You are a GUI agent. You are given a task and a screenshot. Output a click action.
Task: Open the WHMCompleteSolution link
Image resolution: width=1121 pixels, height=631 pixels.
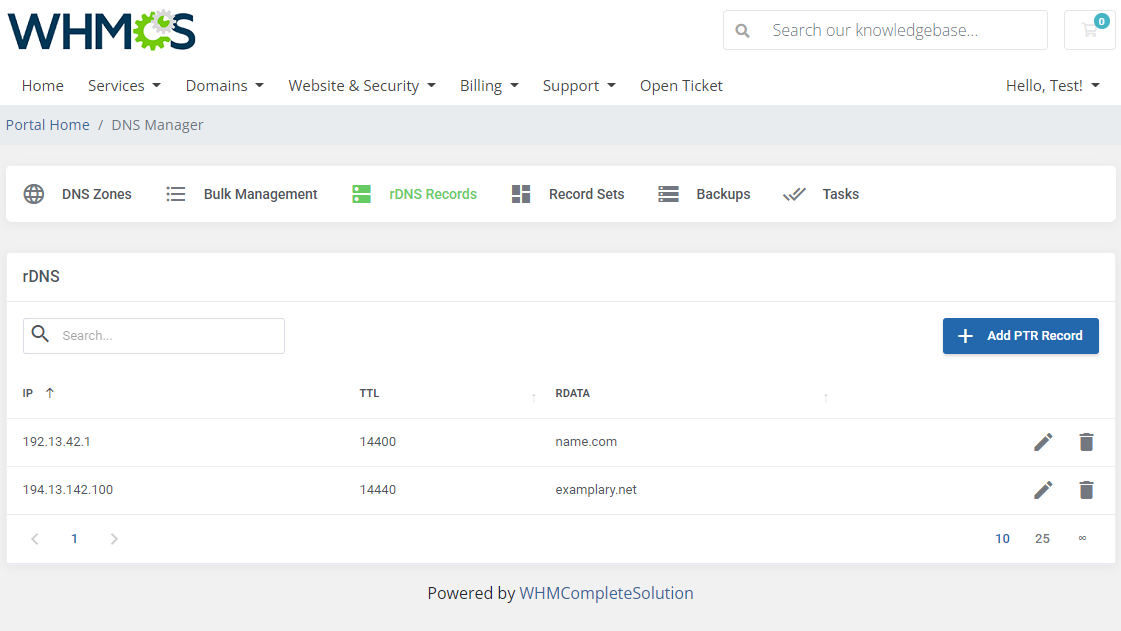click(606, 593)
